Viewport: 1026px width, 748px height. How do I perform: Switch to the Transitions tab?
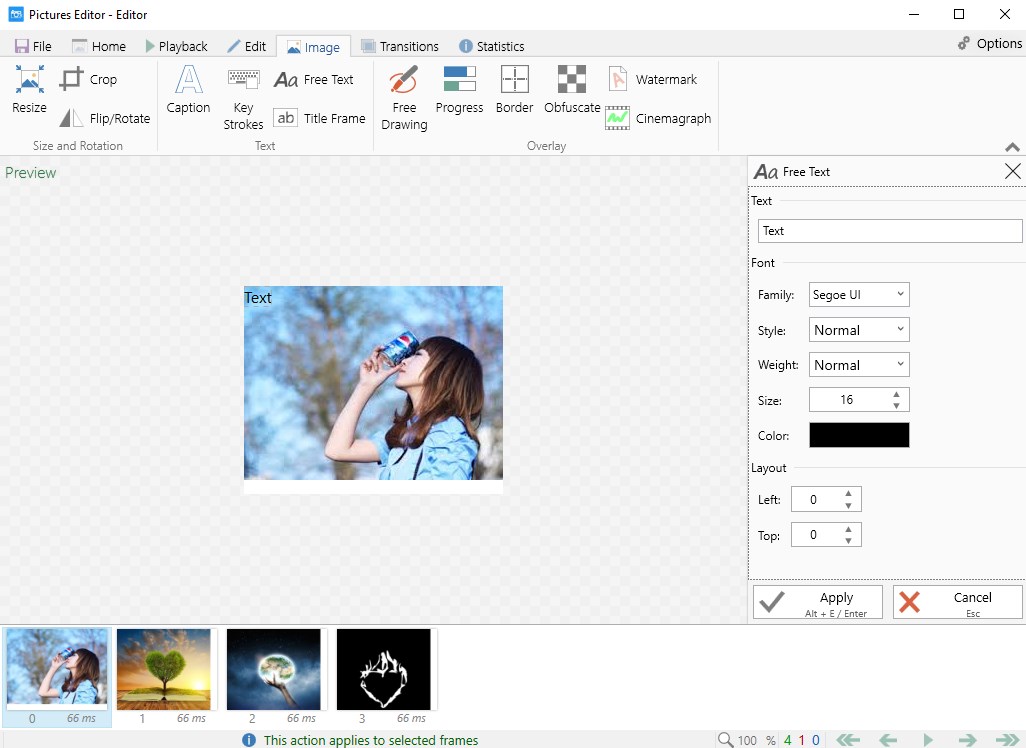[x=400, y=46]
